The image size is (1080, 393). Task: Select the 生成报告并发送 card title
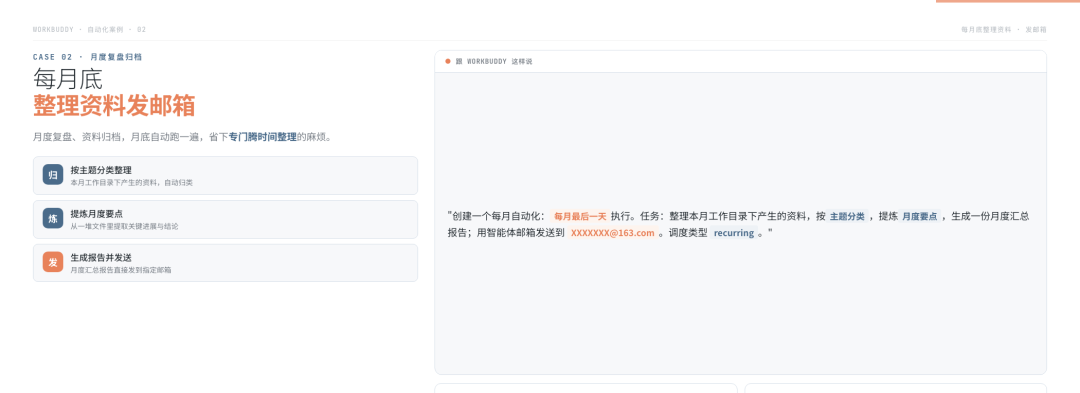pyautogui.click(x=101, y=257)
